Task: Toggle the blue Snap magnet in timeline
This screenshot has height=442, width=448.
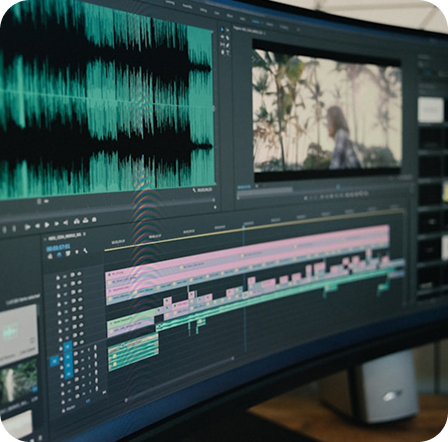Action: click(59, 254)
